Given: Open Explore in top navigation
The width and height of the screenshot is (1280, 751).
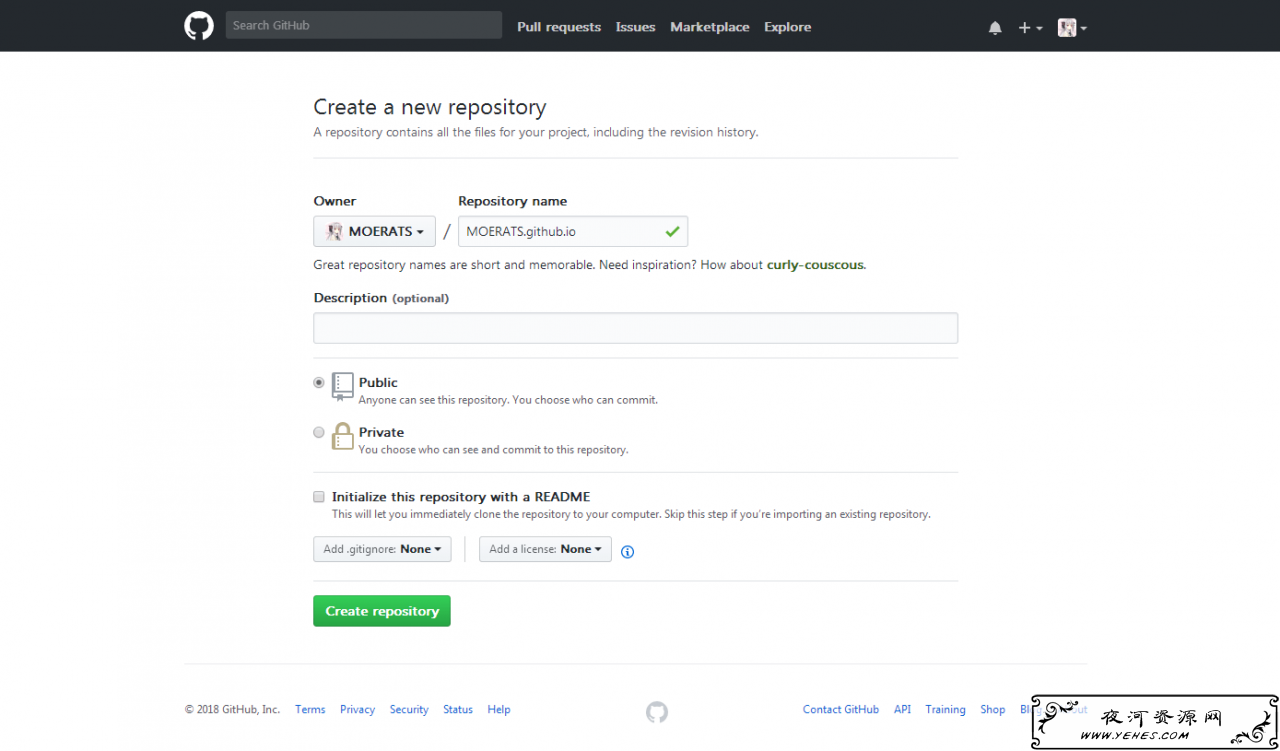Looking at the screenshot, I should pyautogui.click(x=787, y=27).
